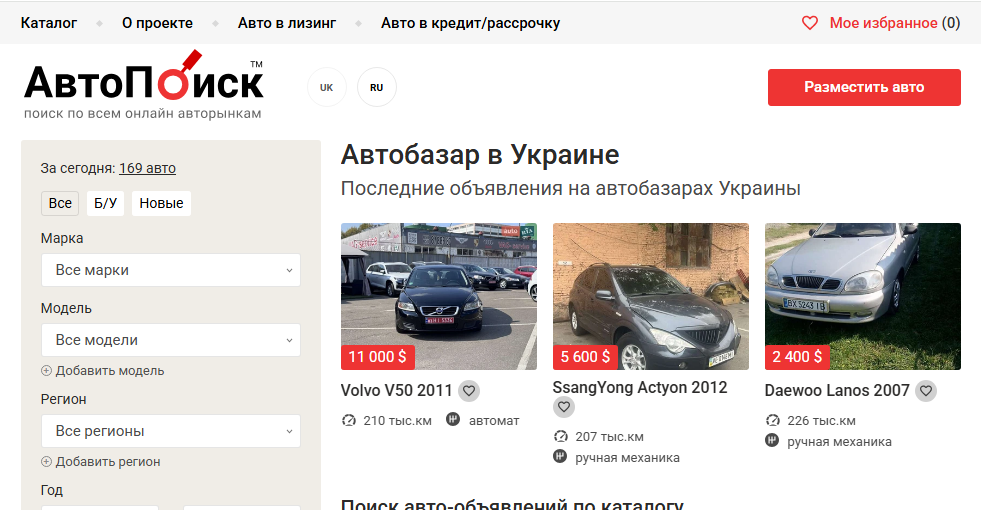Click the АвтоПоиск logo
The image size is (981, 510).
(143, 84)
